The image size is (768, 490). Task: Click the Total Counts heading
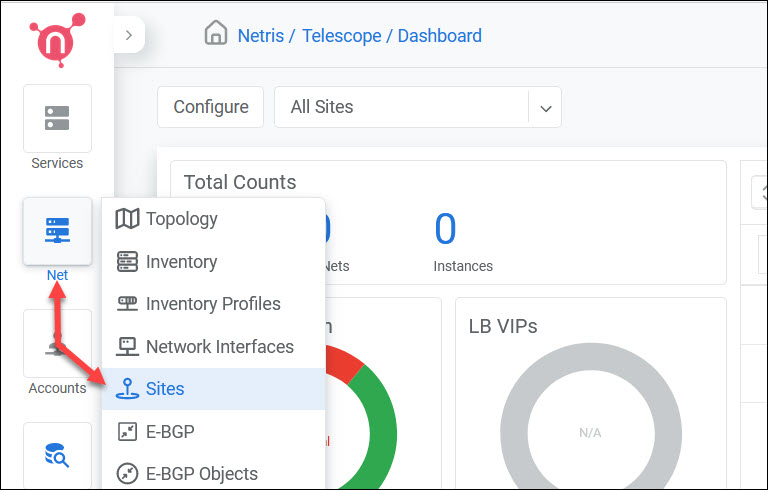pos(240,182)
